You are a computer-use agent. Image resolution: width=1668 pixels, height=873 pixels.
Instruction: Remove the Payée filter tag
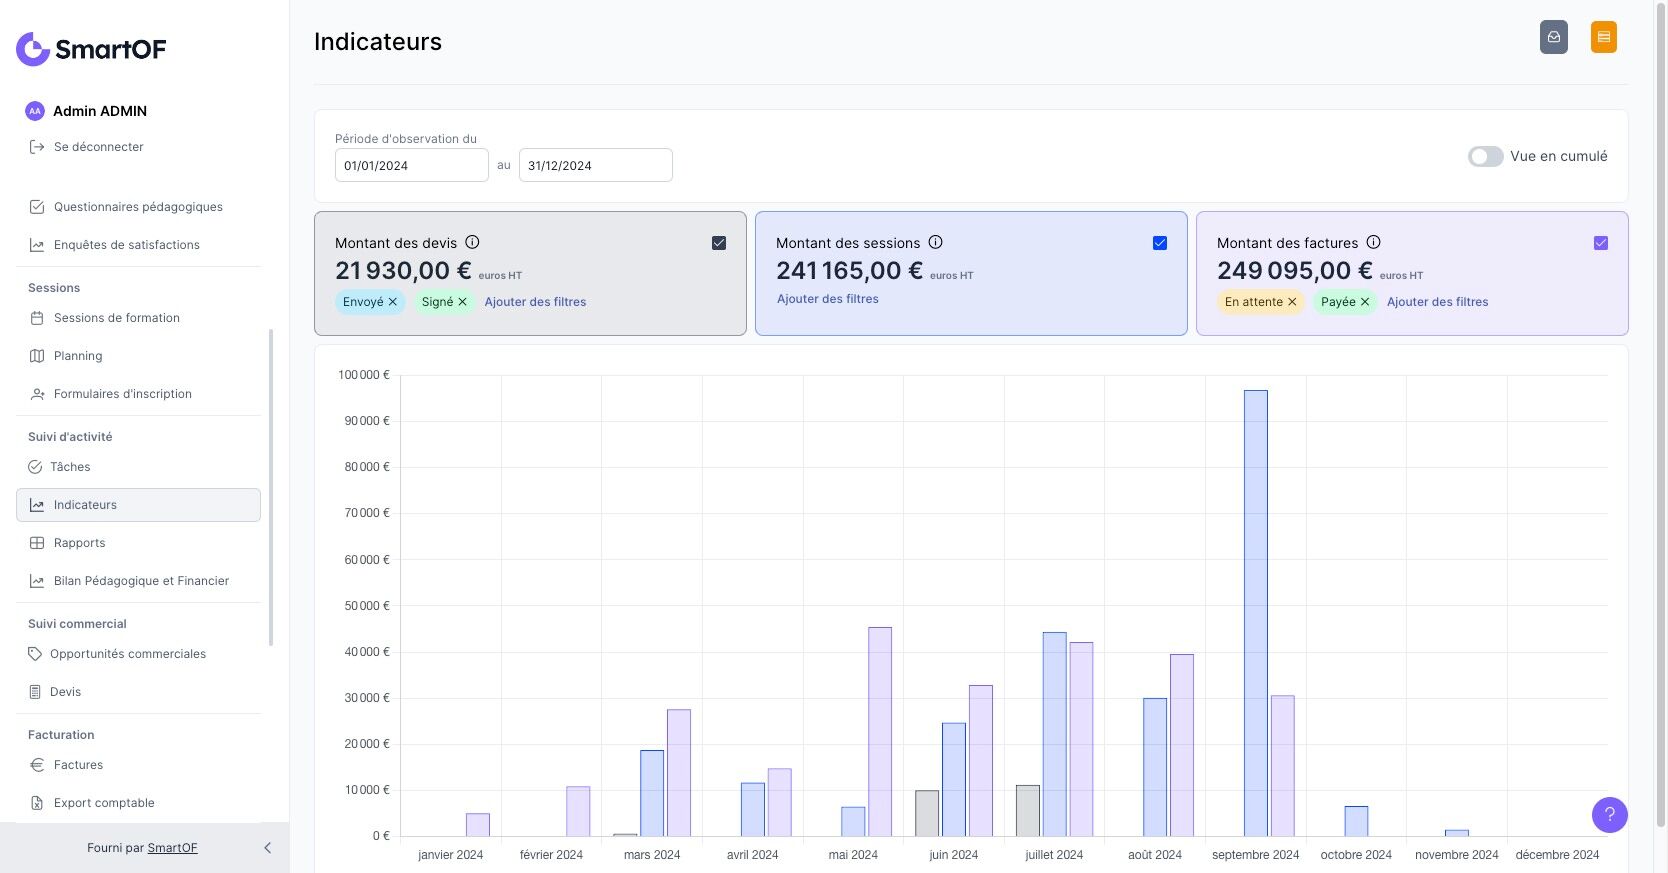[x=1365, y=302]
